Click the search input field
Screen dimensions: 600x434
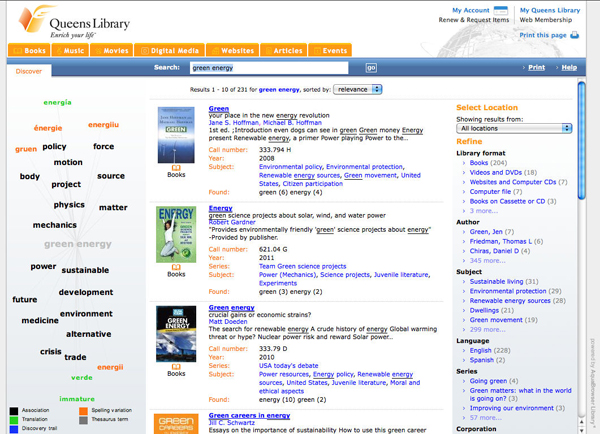pyautogui.click(x=268, y=68)
